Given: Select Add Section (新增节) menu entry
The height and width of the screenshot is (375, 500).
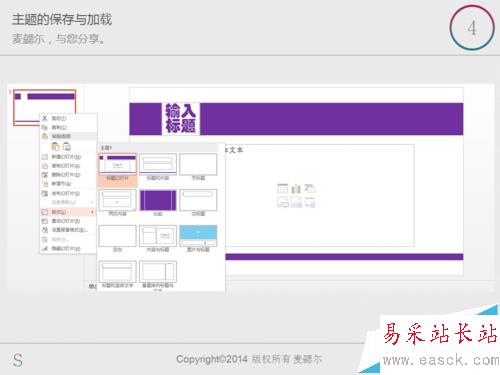Looking at the screenshot, I should (x=68, y=184).
